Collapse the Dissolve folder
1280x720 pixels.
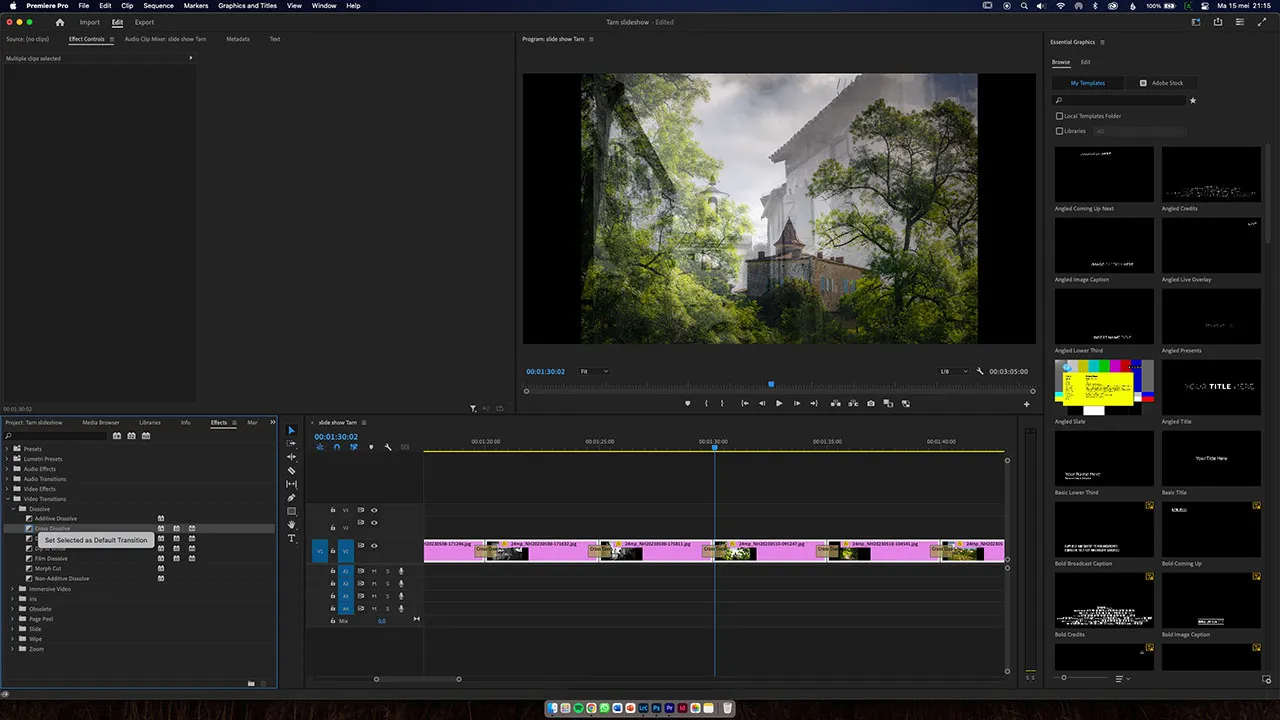(x=13, y=509)
